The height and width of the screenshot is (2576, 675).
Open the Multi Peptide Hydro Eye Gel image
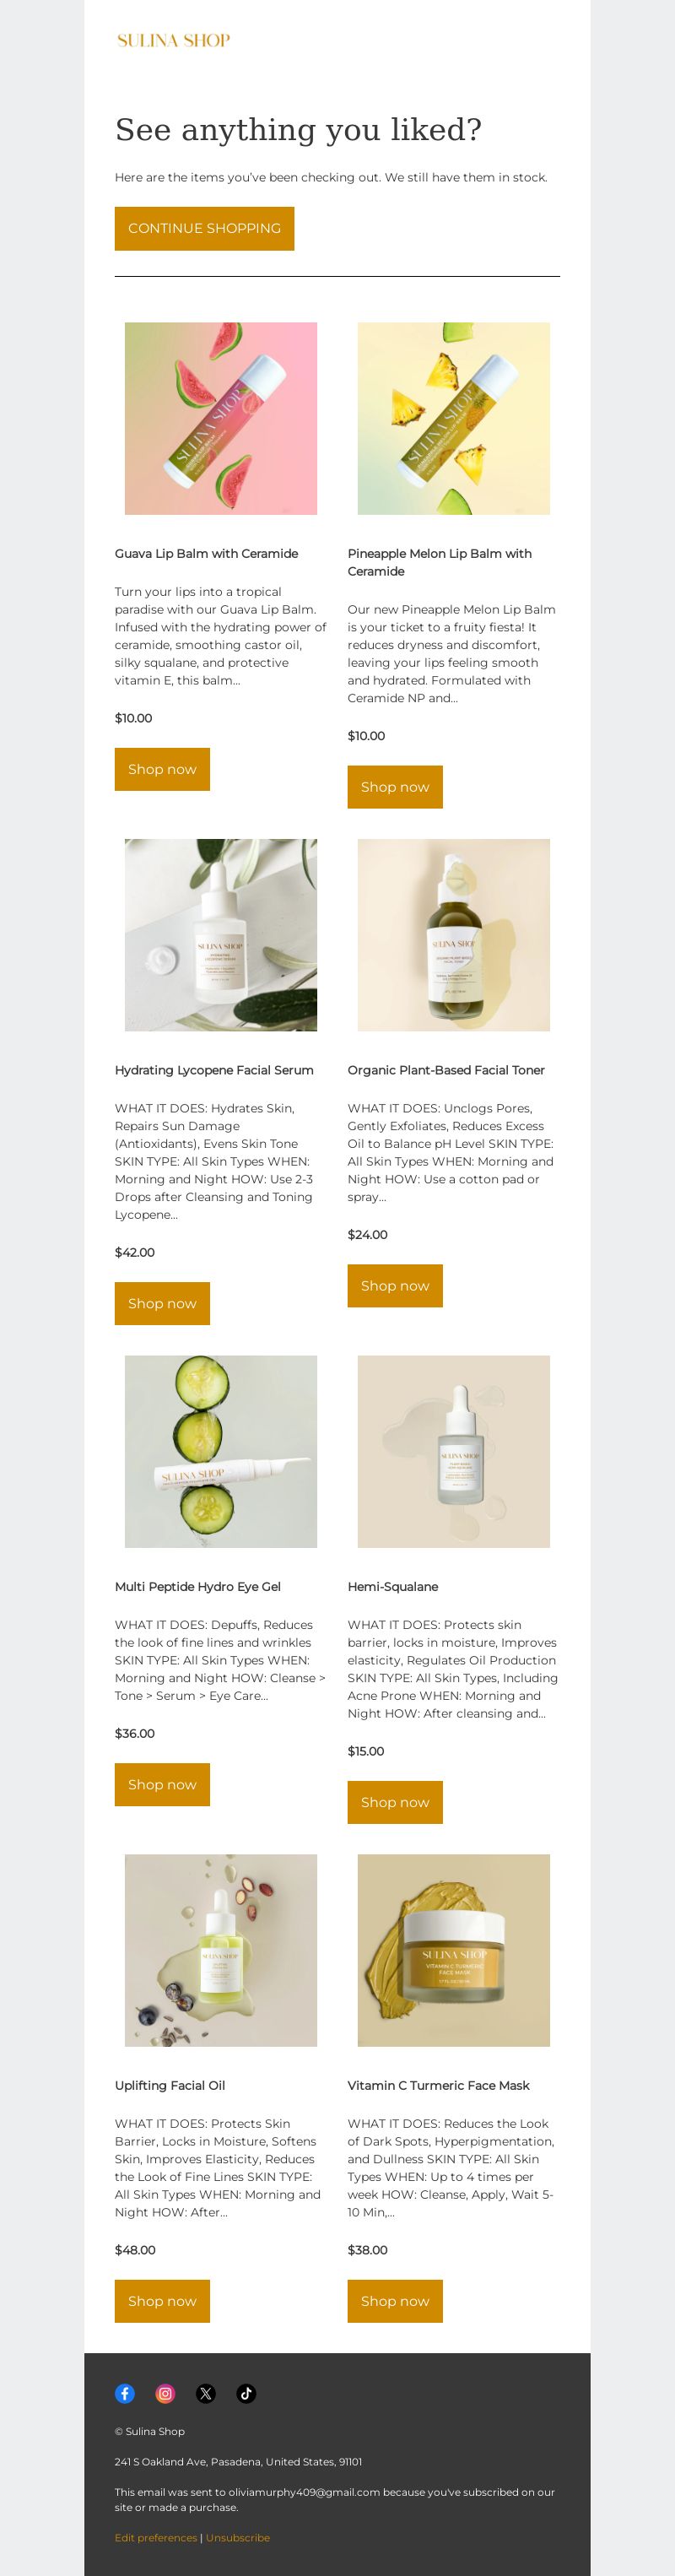221,1451
